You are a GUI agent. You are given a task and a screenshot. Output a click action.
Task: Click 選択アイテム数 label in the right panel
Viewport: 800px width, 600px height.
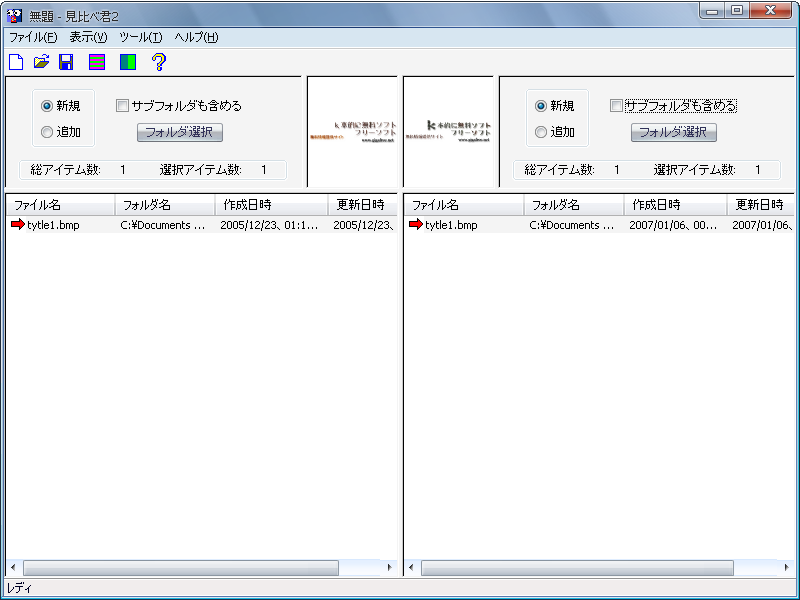(x=694, y=170)
